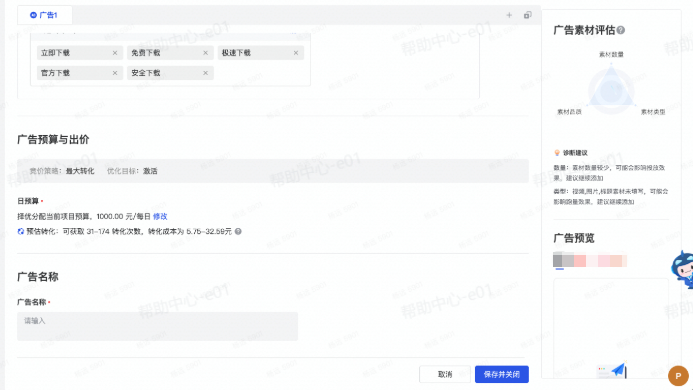Open help icon beside 广告素材评估
Viewport: 693px width, 390px height.
(621, 30)
